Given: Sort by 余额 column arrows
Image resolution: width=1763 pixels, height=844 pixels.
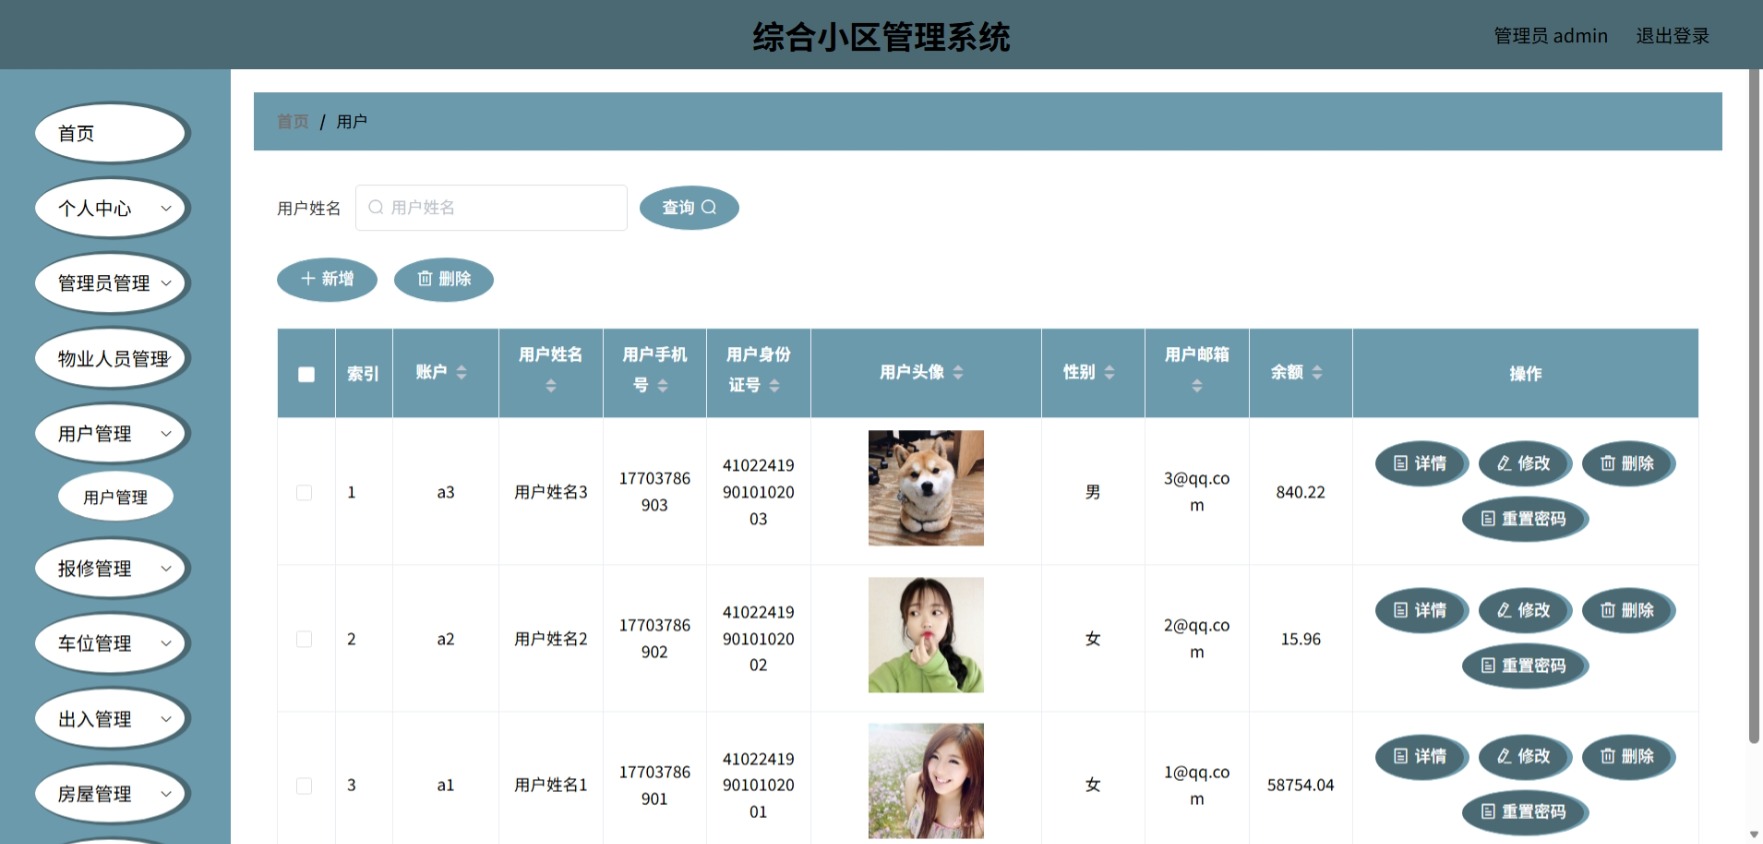Looking at the screenshot, I should click(x=1317, y=372).
